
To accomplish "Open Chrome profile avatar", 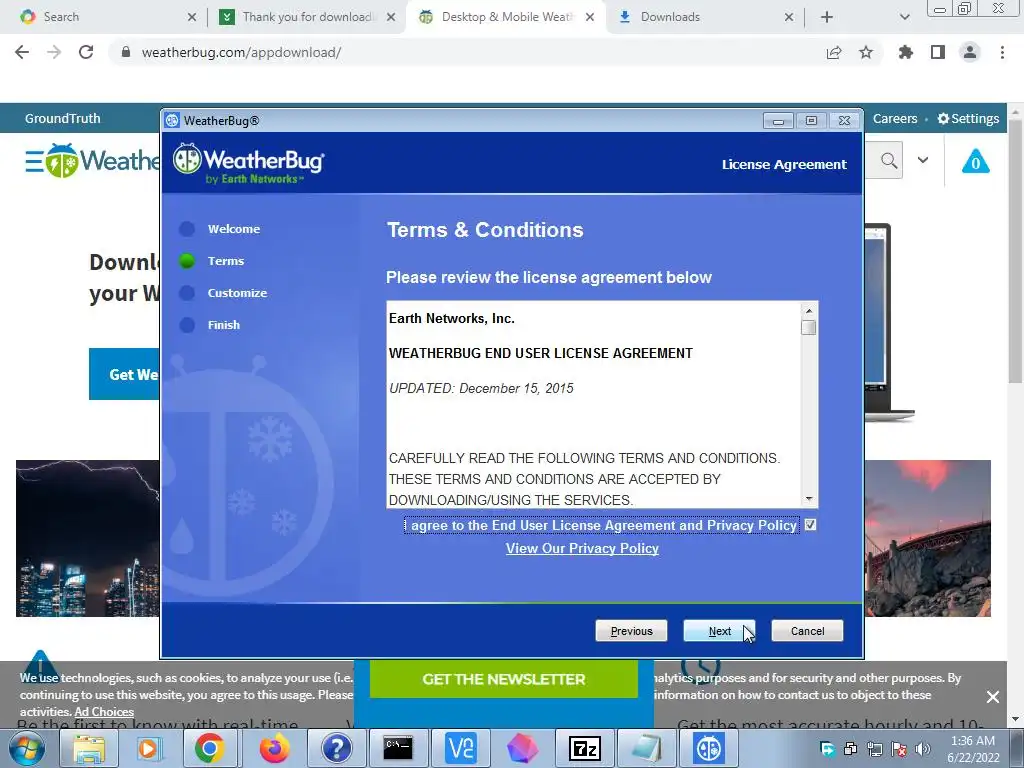I will (970, 52).
